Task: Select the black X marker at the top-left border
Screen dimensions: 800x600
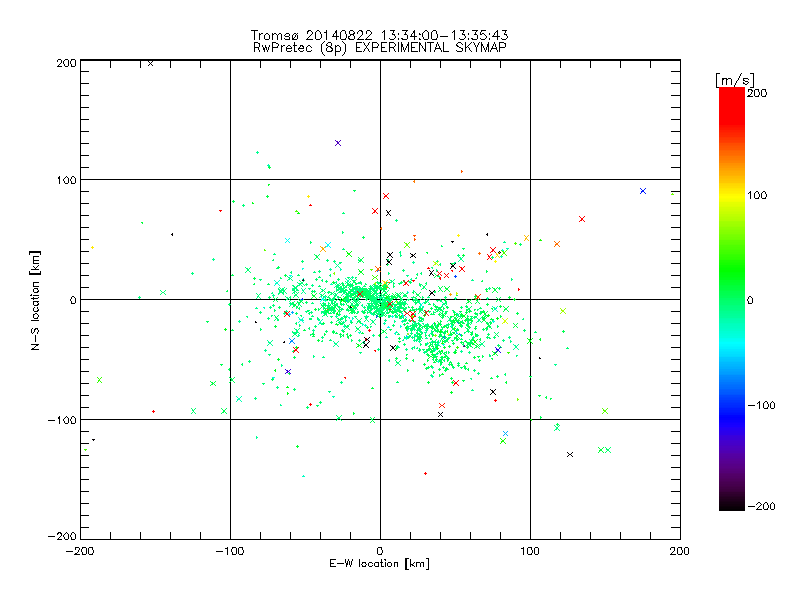Action: pyautogui.click(x=151, y=63)
